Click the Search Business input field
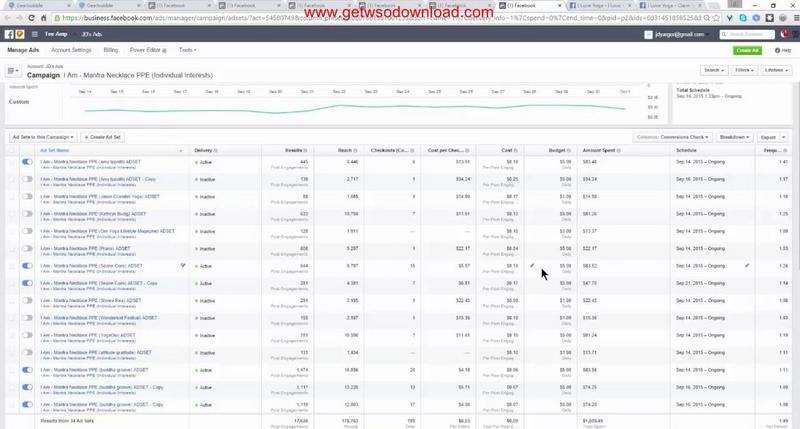800x429 pixels. 747,34
